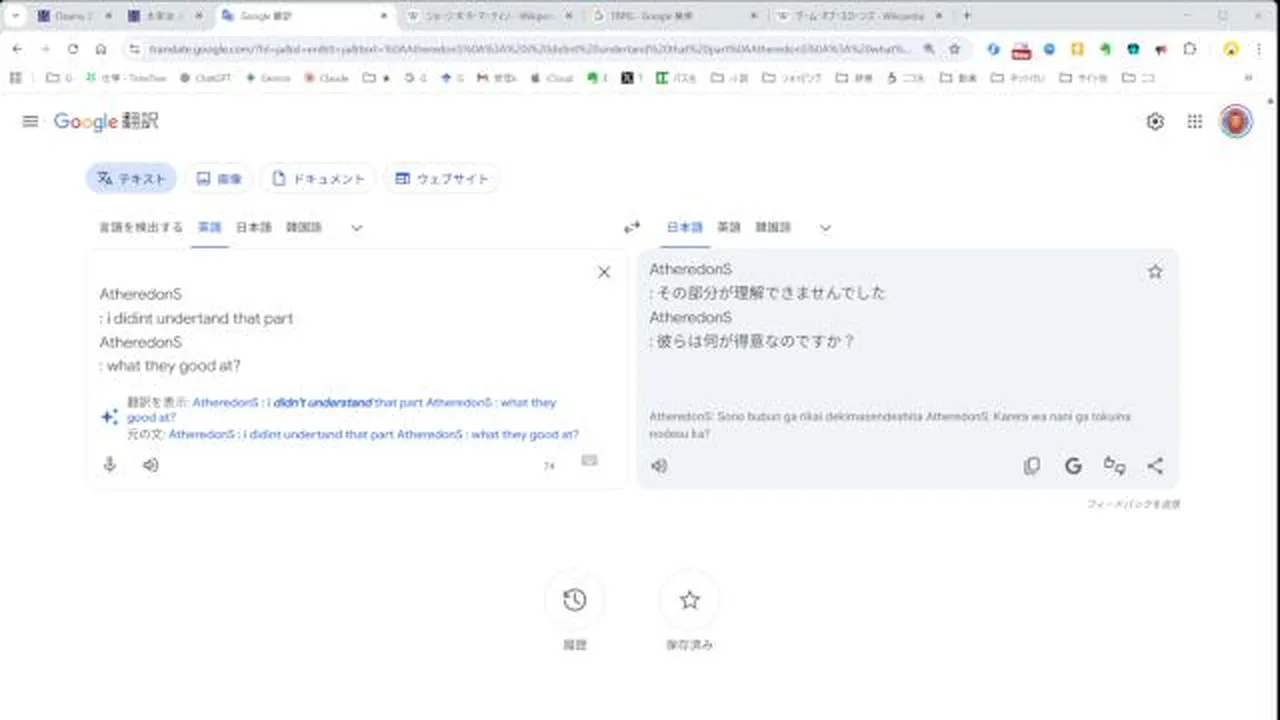Swap source and target languages
The image size is (1280, 720).
[x=632, y=228]
